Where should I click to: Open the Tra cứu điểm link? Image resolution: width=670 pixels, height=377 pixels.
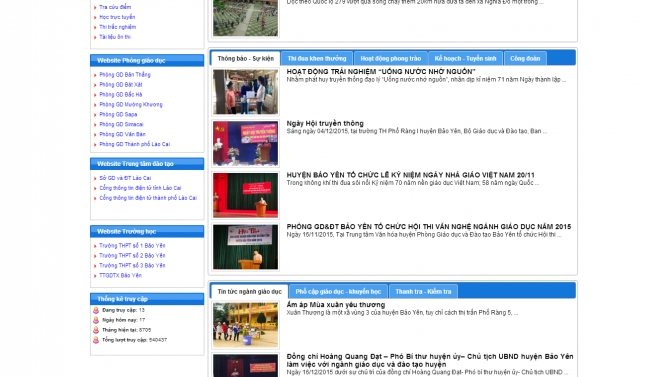coord(115,7)
